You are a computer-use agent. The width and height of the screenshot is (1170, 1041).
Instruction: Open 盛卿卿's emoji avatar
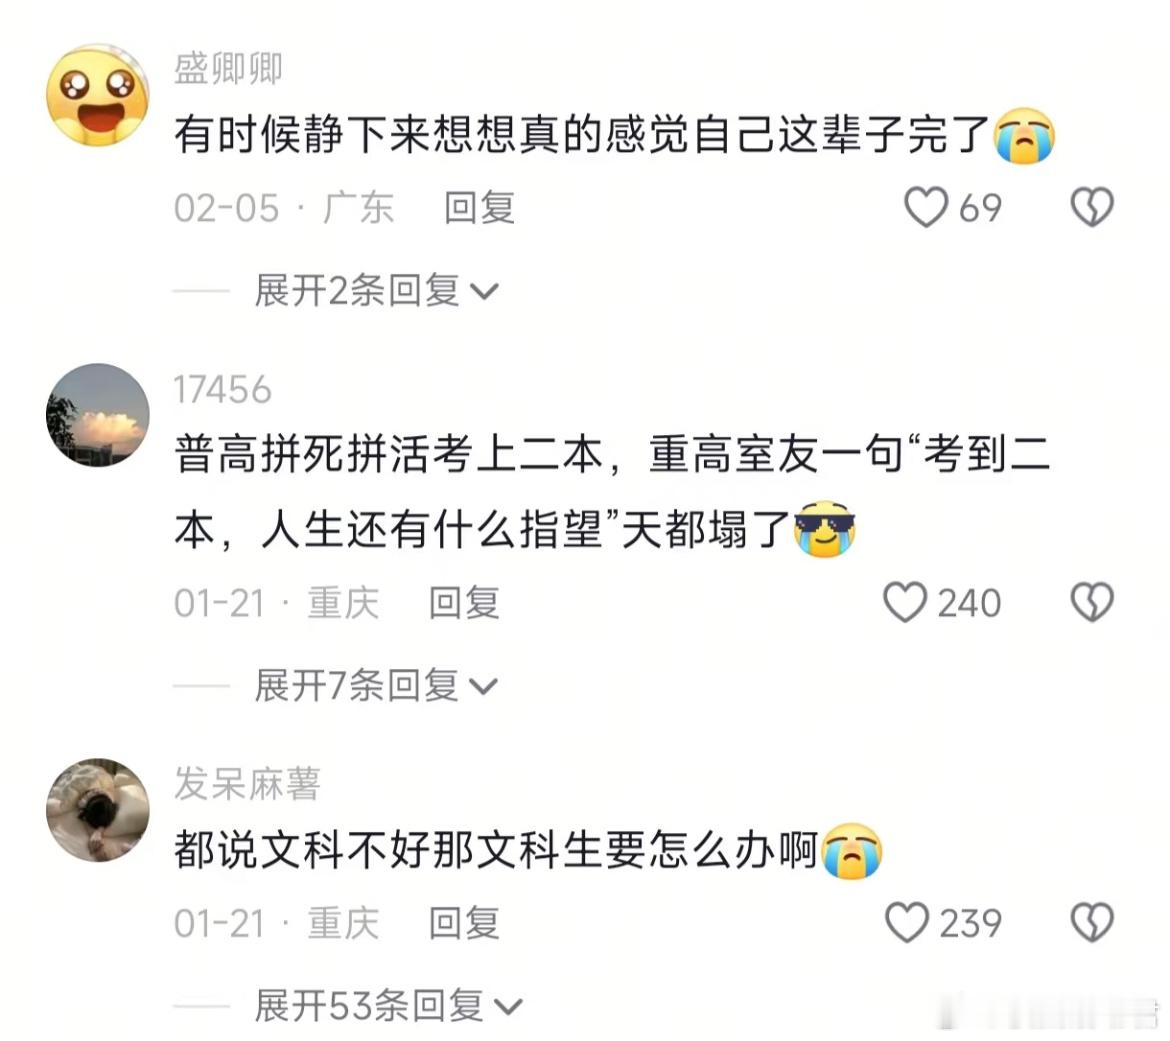98,95
